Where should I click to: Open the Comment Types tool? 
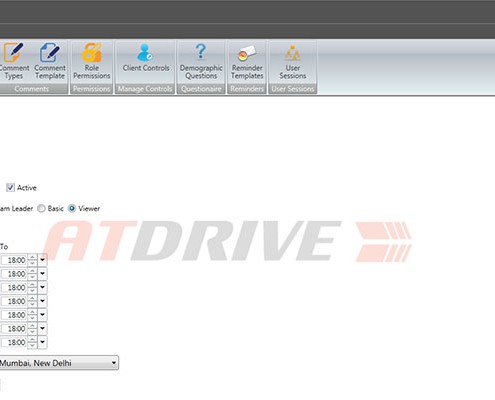tap(14, 61)
